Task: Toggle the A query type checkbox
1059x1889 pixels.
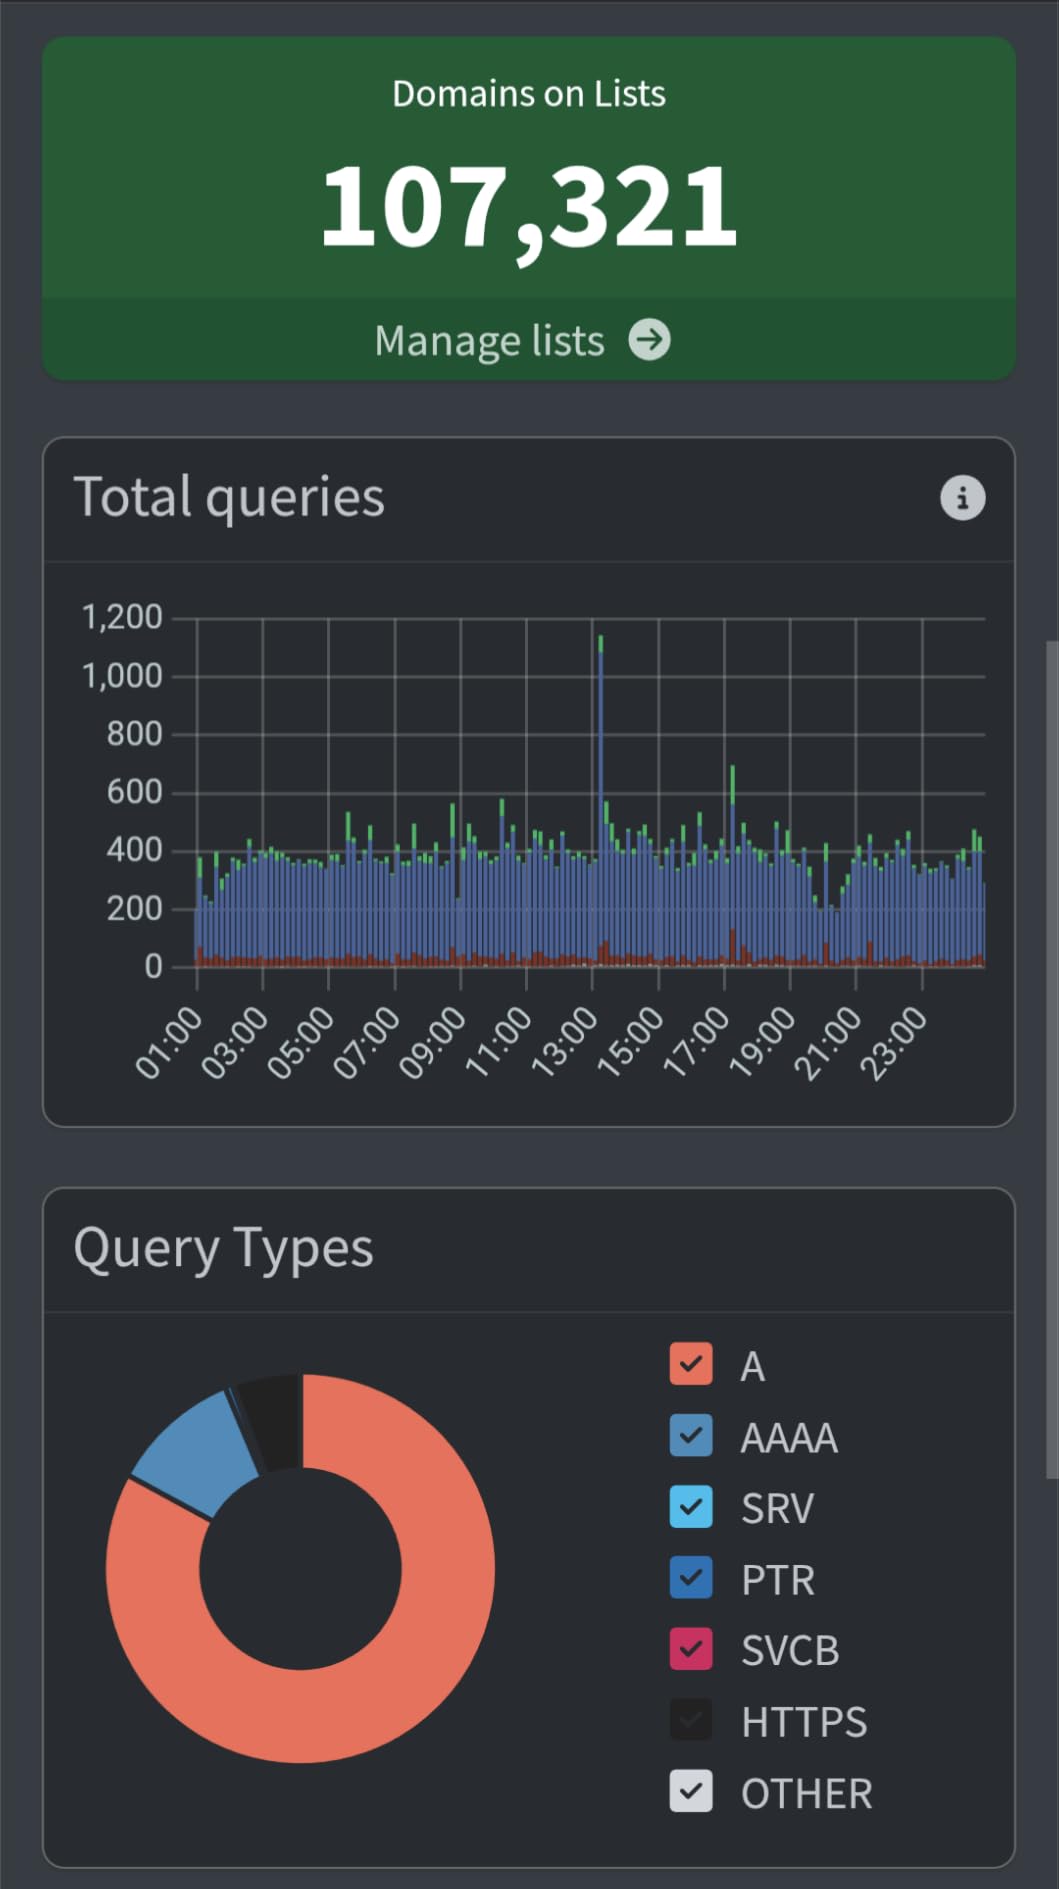Action: click(691, 1364)
